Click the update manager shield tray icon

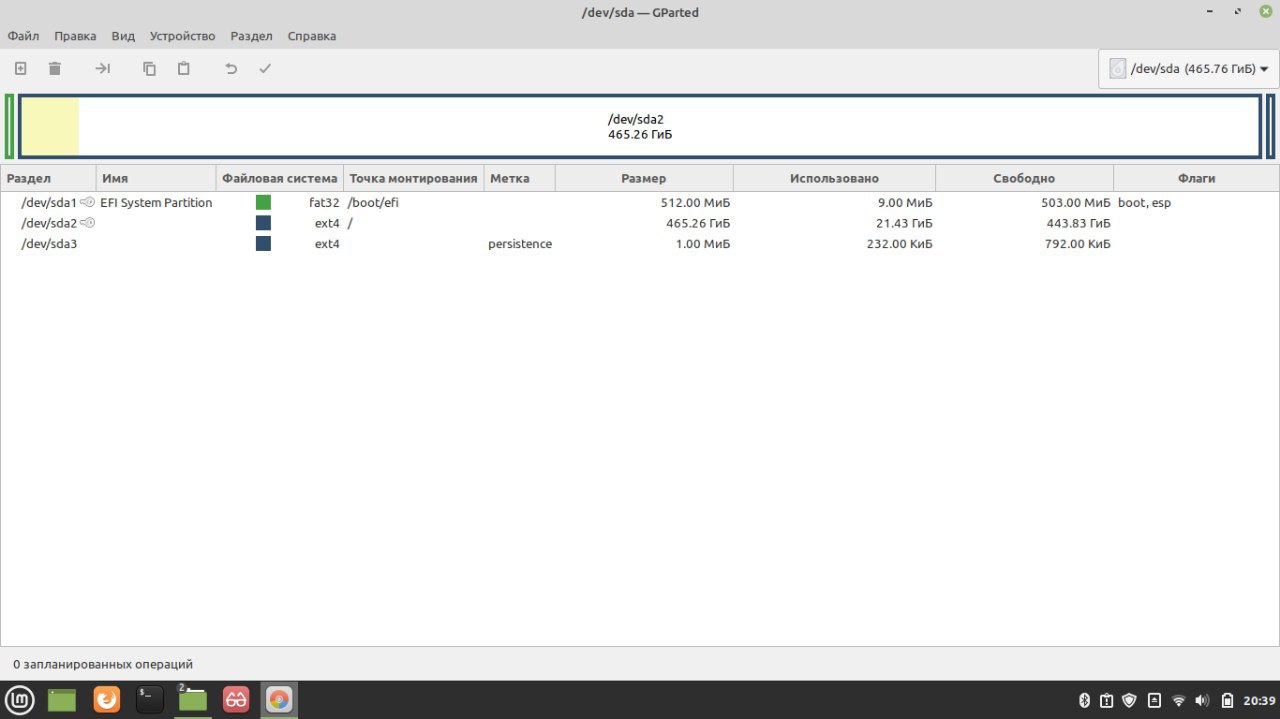1130,700
